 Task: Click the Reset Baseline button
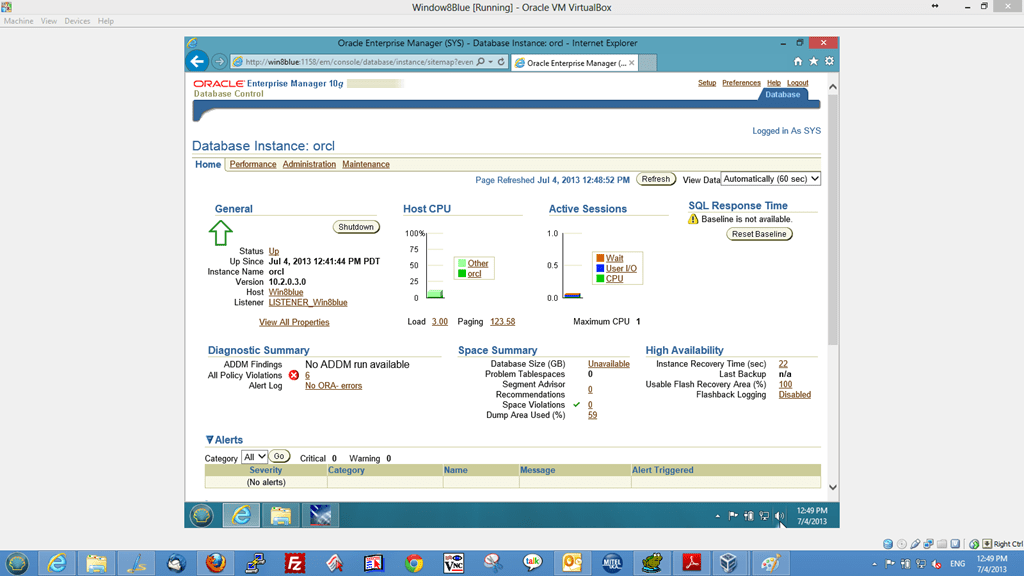pyautogui.click(x=760, y=234)
